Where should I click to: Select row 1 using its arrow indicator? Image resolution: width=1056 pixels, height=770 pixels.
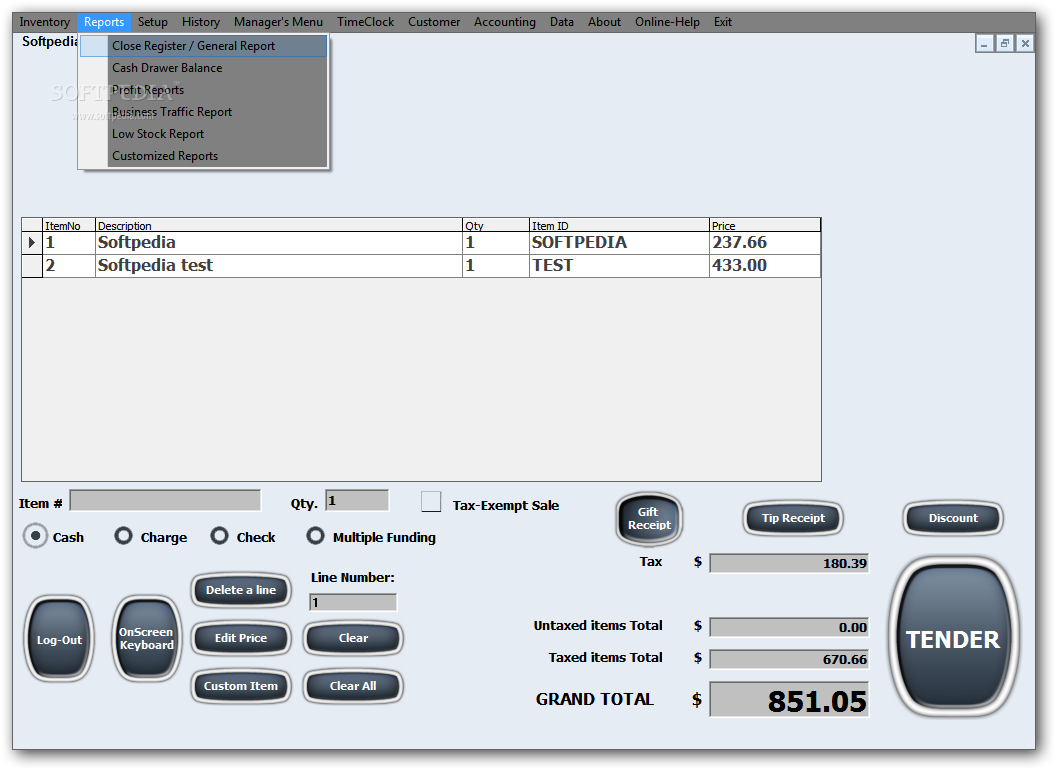(x=32, y=243)
